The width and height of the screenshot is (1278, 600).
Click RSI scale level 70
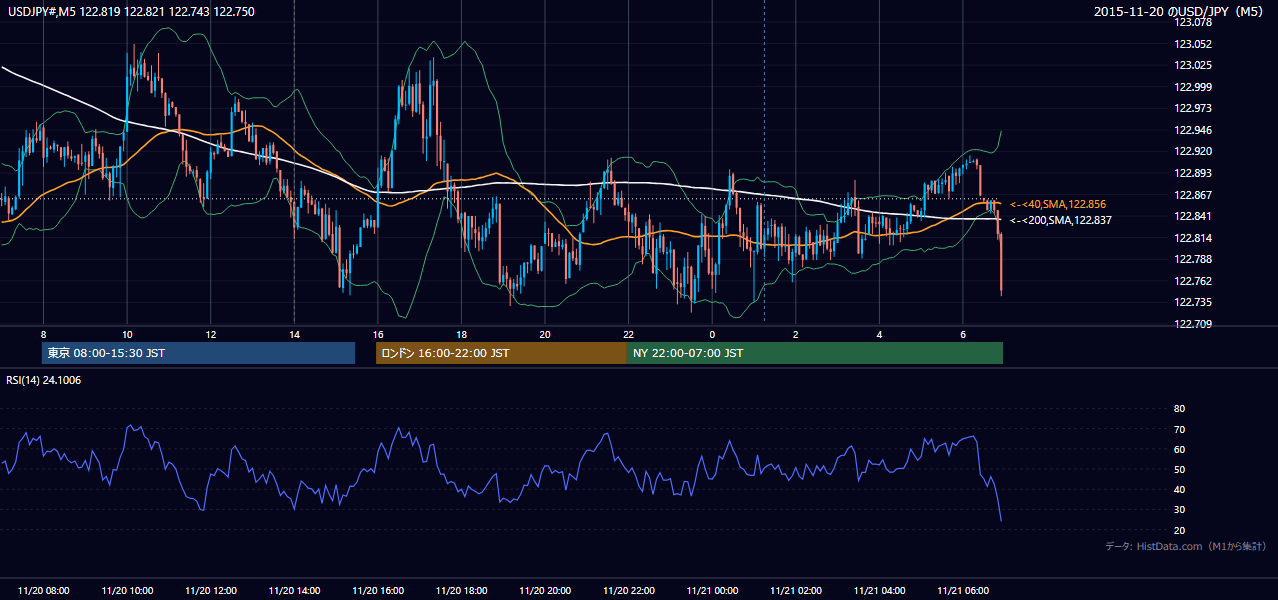(x=1179, y=429)
